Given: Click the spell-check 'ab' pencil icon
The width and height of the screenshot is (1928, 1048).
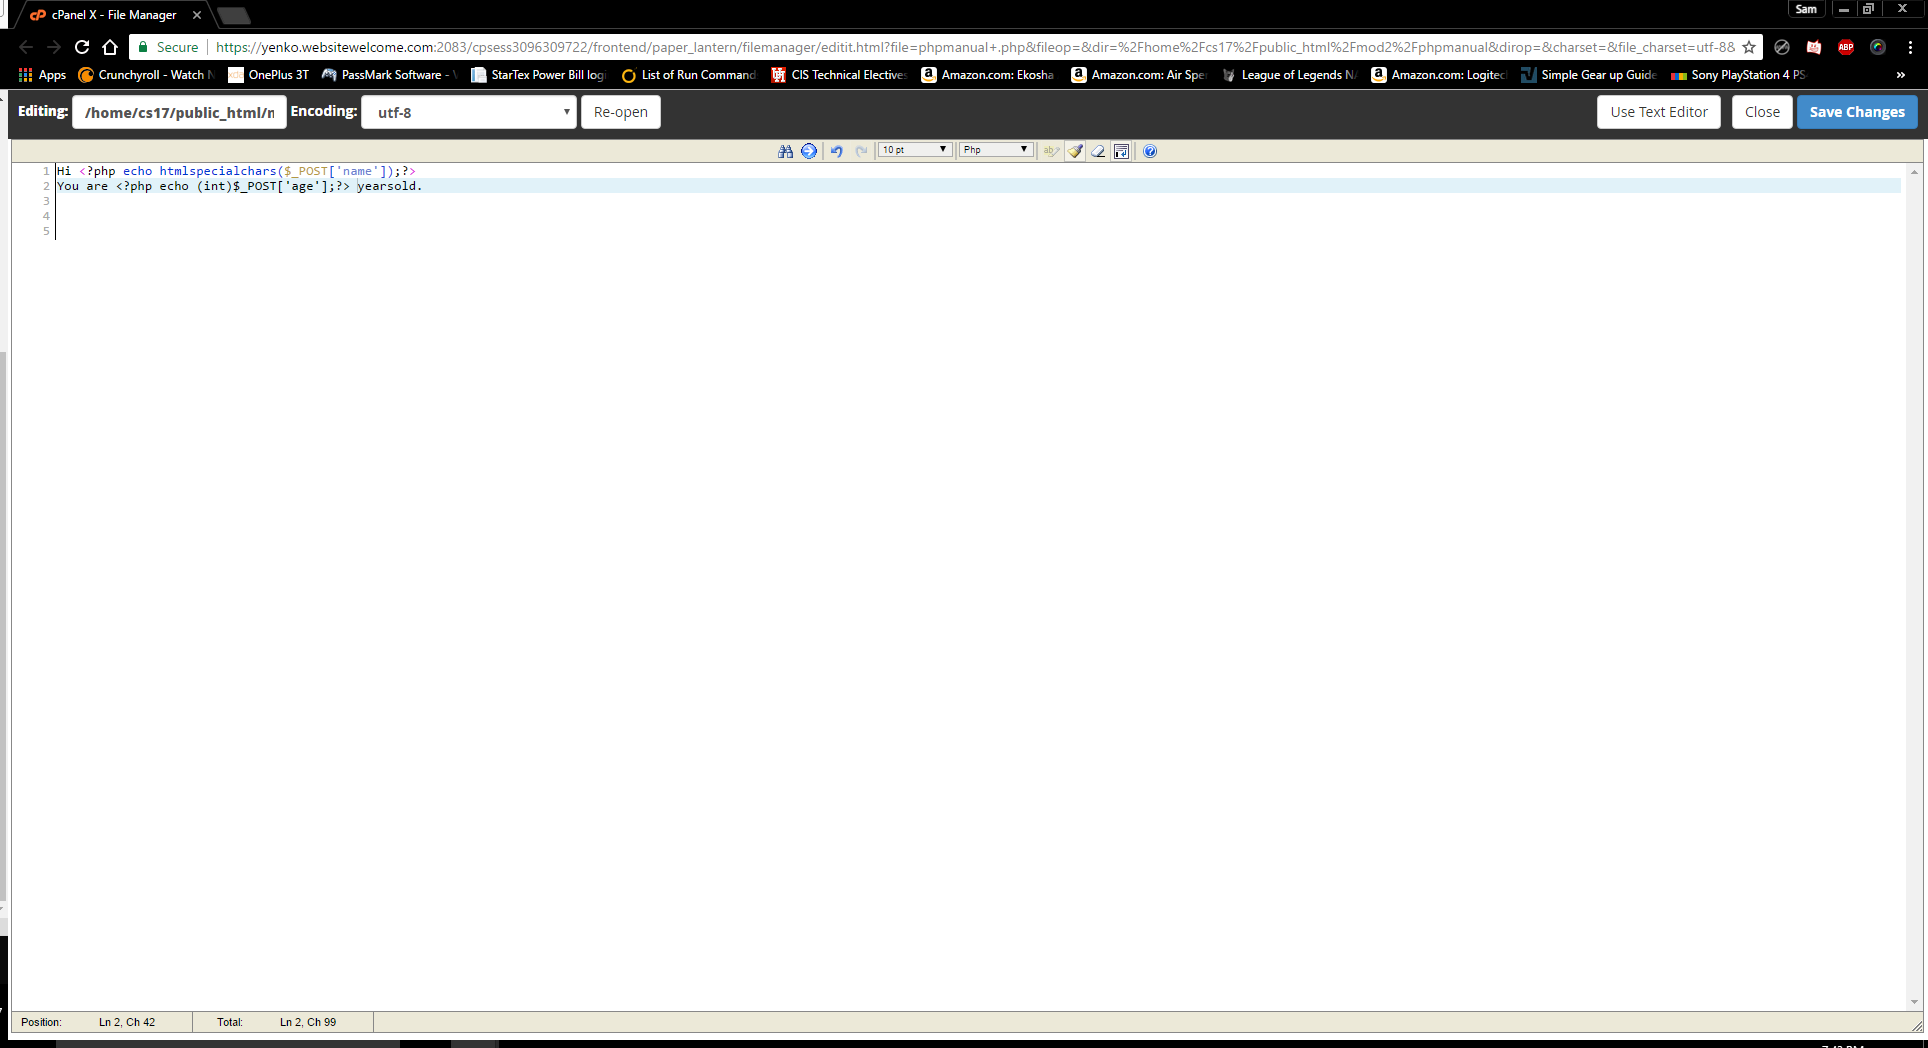Looking at the screenshot, I should coord(1051,151).
